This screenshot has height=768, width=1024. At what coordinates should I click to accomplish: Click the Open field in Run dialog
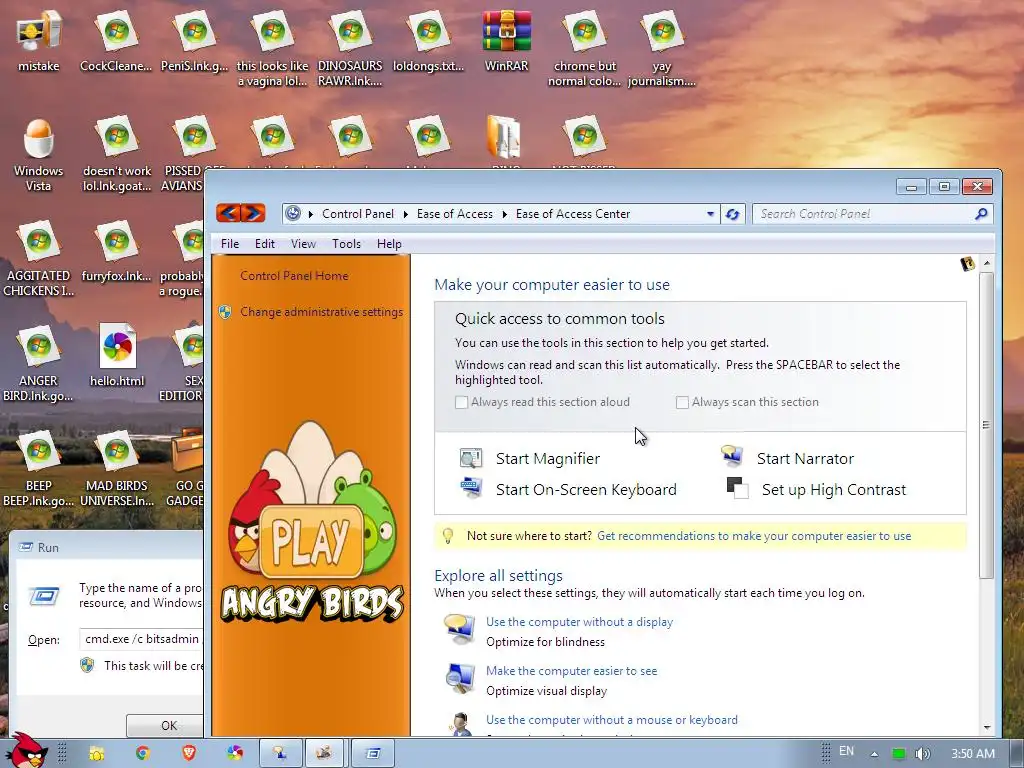click(x=141, y=639)
